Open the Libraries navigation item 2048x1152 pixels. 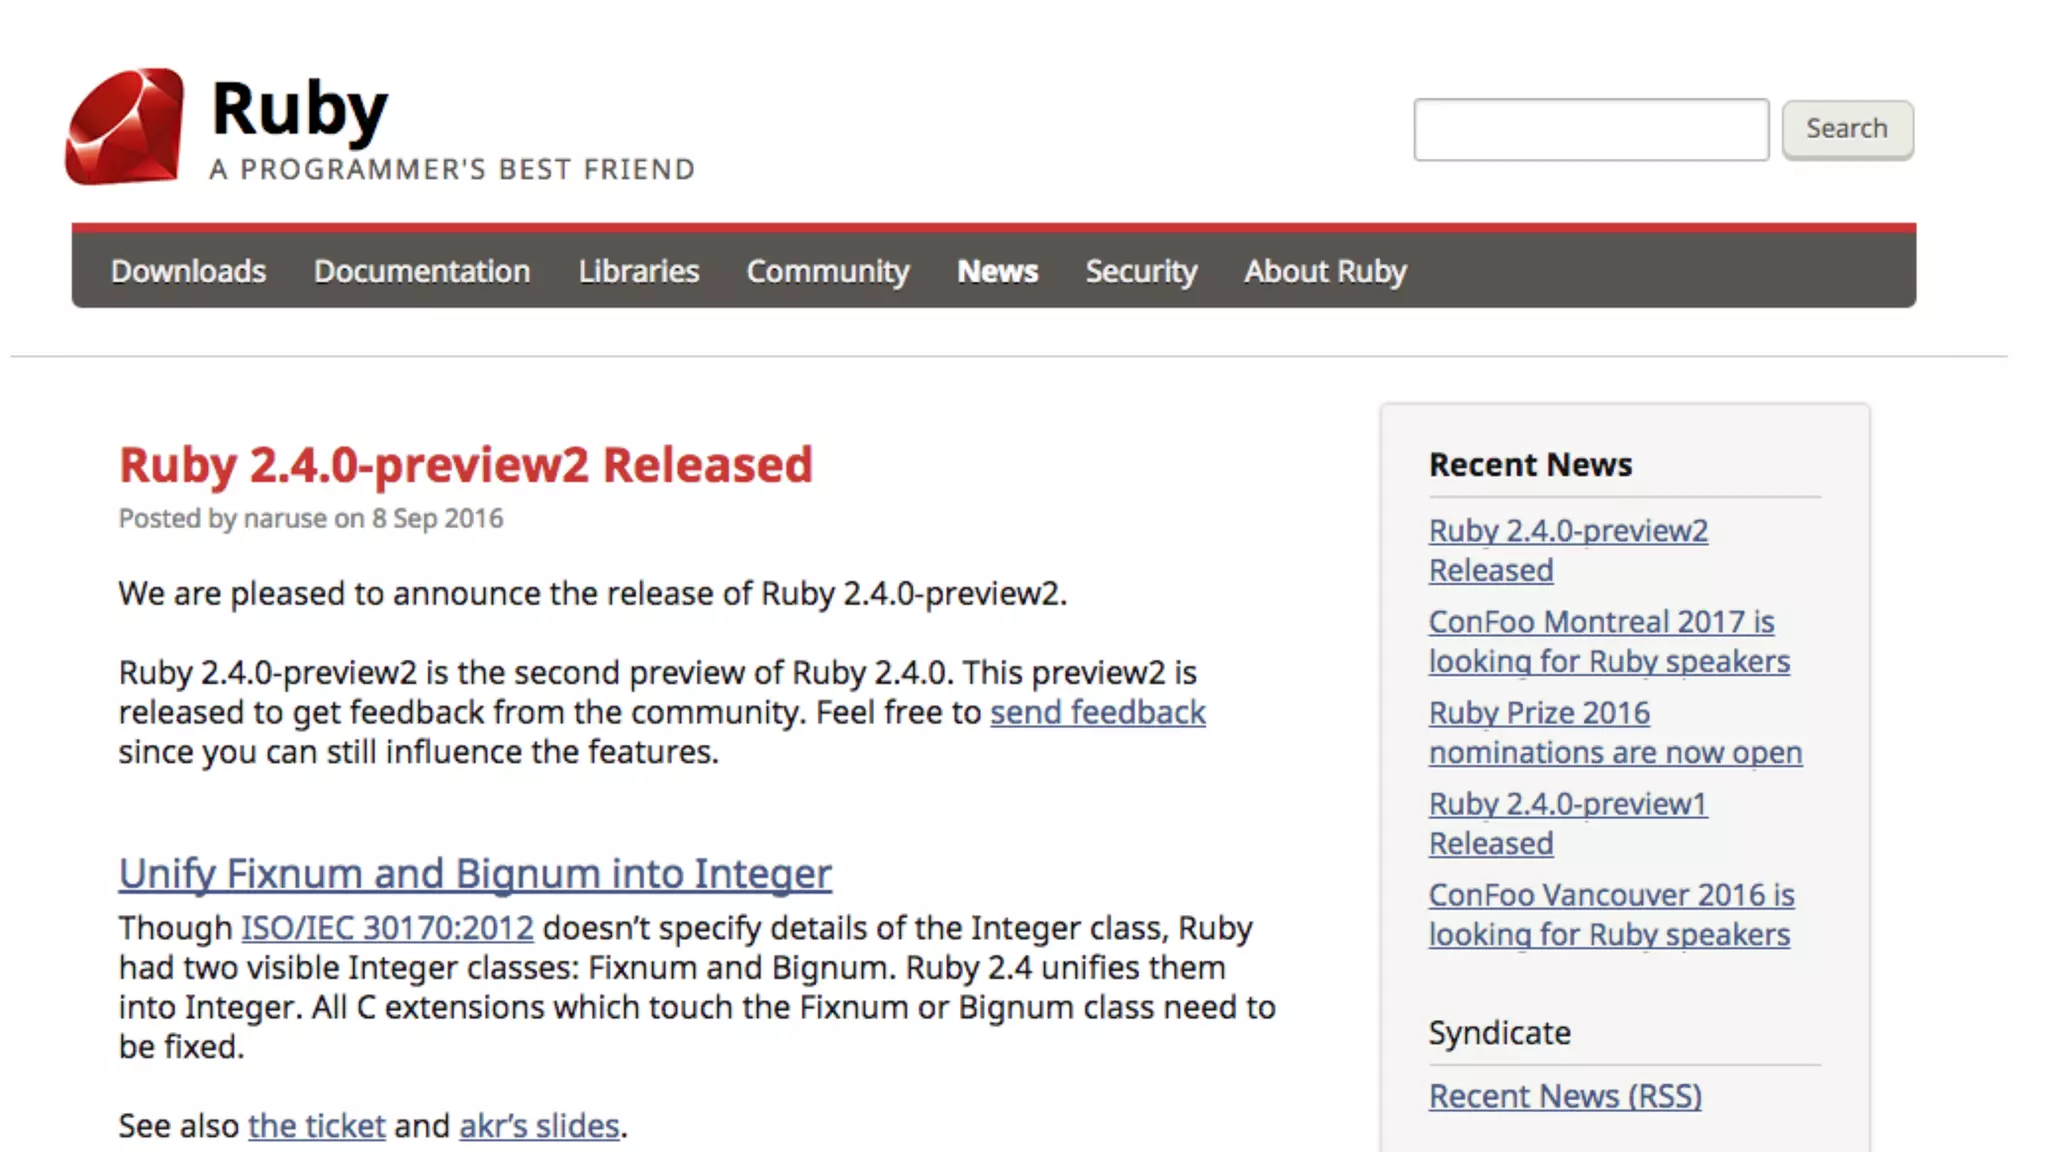[638, 271]
